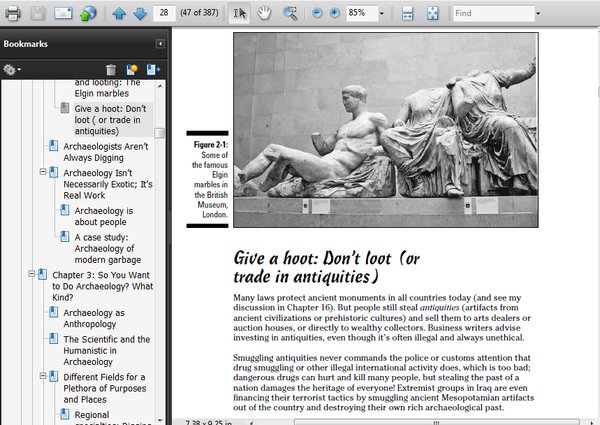Click the Print icon in toolbar
This screenshot has height=425, width=600.
[12, 13]
